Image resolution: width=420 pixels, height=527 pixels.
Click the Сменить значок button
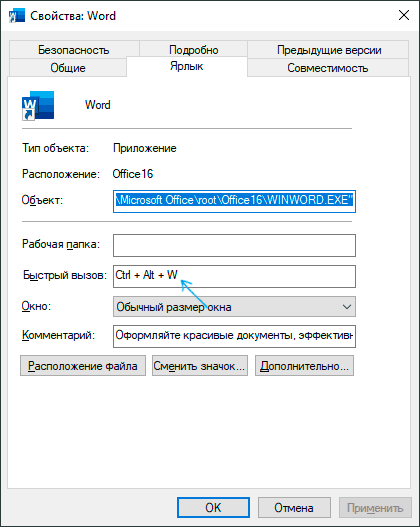click(200, 366)
